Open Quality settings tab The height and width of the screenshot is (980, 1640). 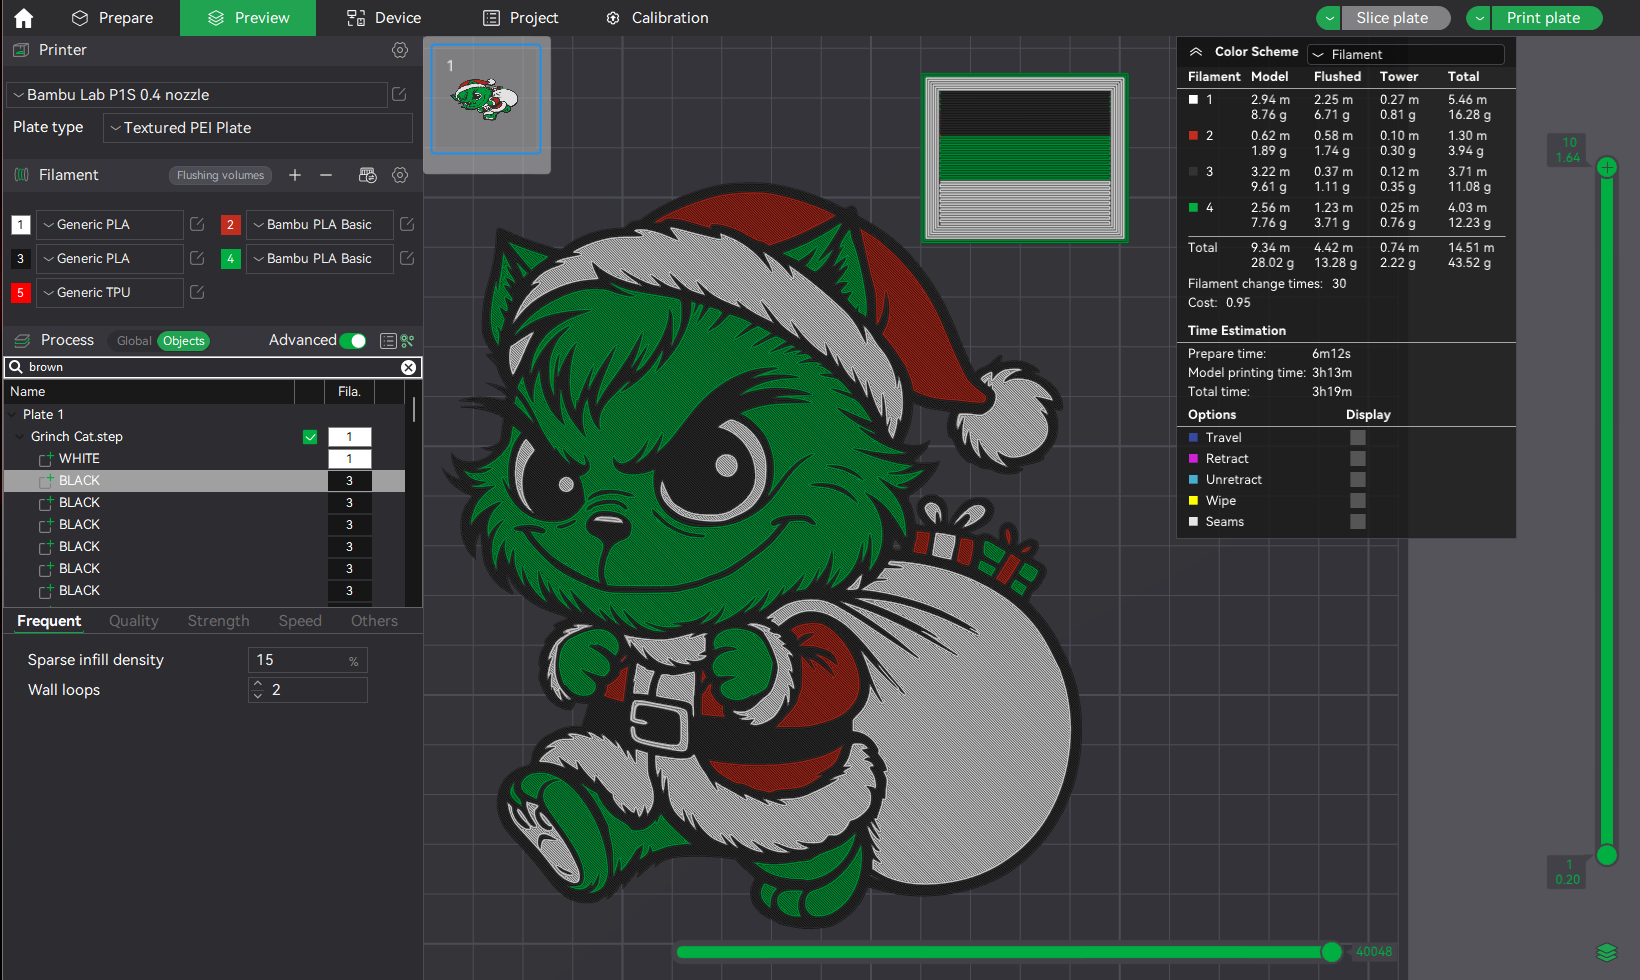pos(134,621)
